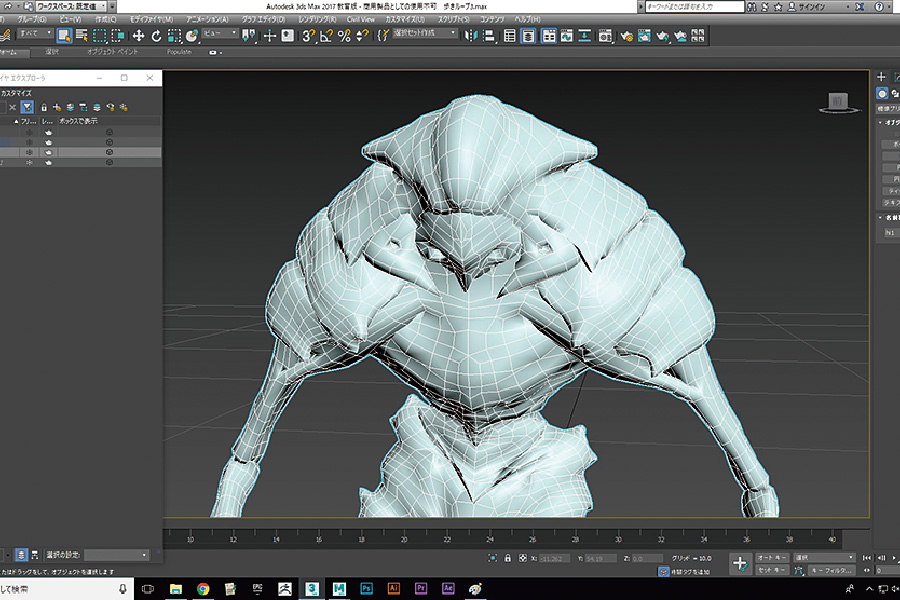Select the Move transform tool

coord(139,35)
